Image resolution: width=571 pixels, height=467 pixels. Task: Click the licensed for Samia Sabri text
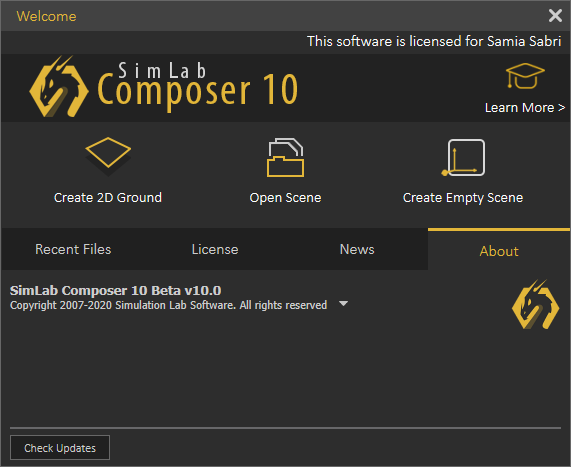coord(434,41)
